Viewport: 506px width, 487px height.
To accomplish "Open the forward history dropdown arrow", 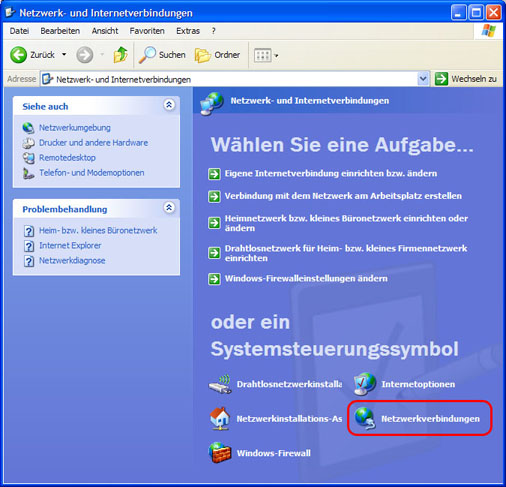I will pos(102,54).
